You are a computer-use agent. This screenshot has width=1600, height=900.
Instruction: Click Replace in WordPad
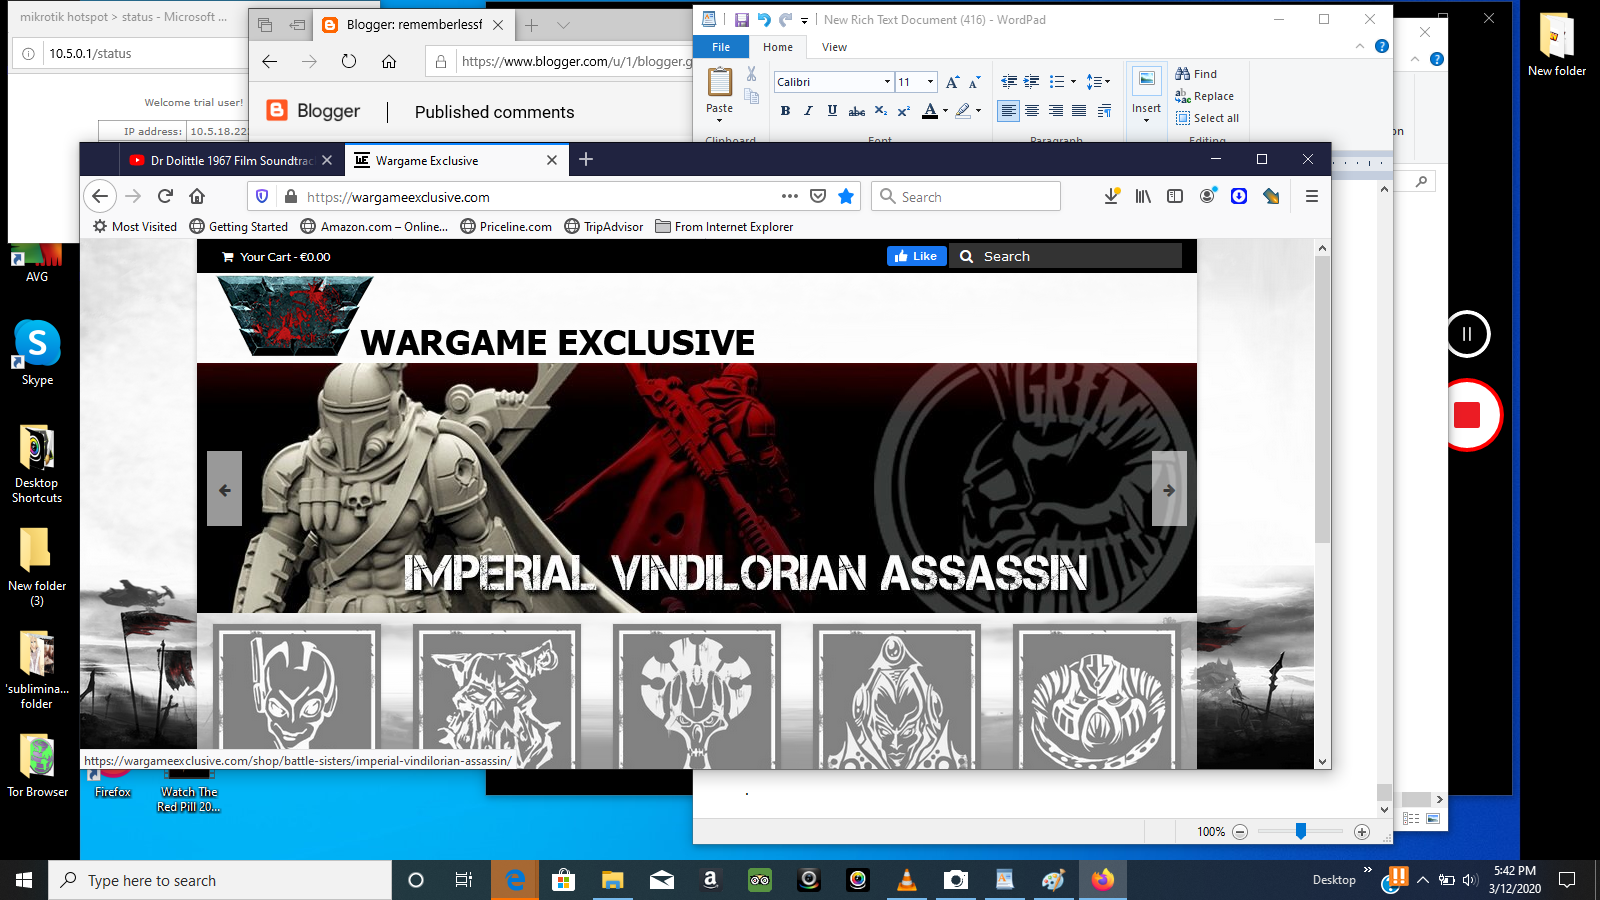point(1204,96)
